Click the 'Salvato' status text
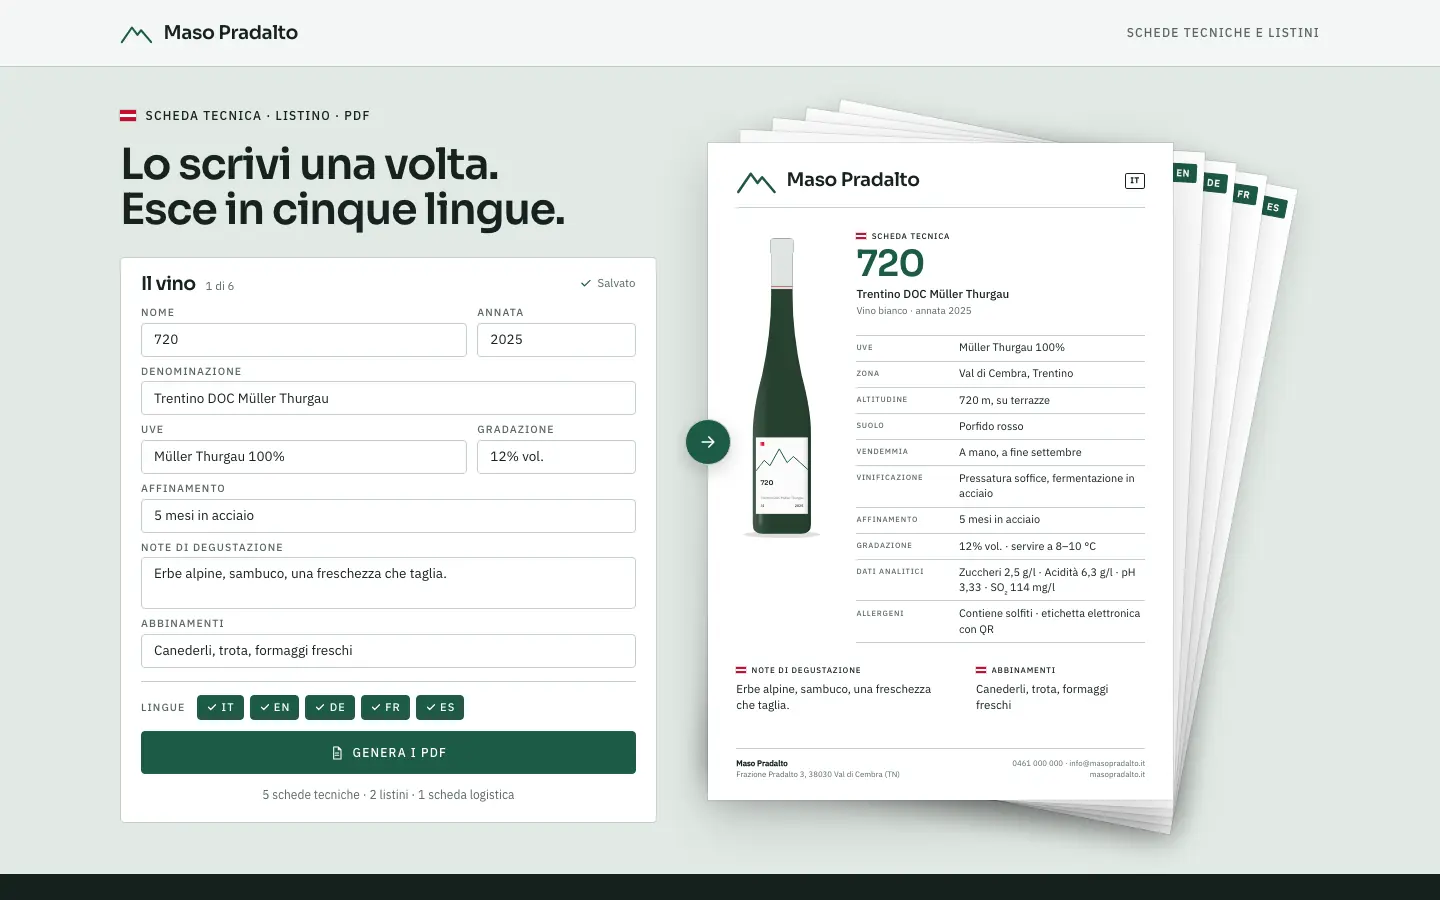The width and height of the screenshot is (1440, 900). click(x=616, y=284)
